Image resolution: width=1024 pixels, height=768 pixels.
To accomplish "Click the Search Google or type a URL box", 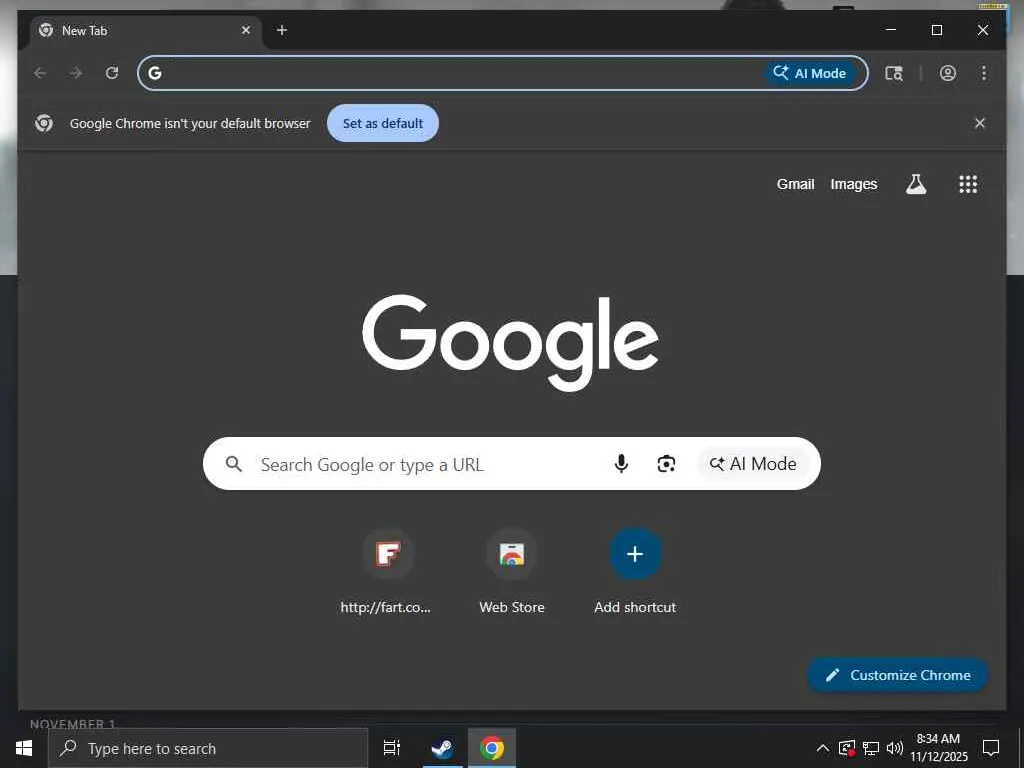I will tap(511, 464).
